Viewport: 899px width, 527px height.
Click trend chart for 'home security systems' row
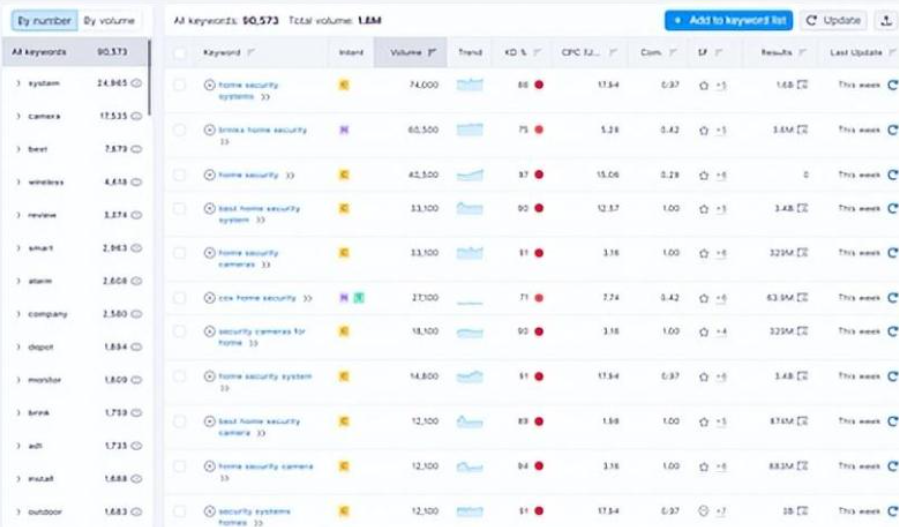(x=470, y=85)
